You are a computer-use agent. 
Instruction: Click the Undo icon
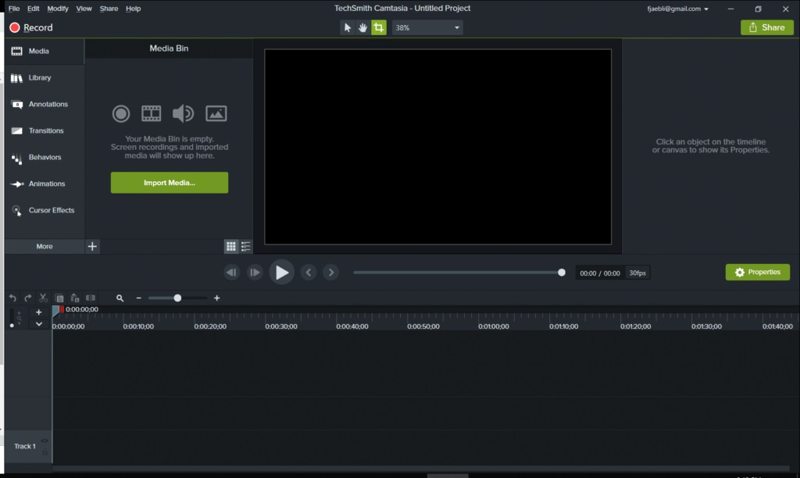13,298
